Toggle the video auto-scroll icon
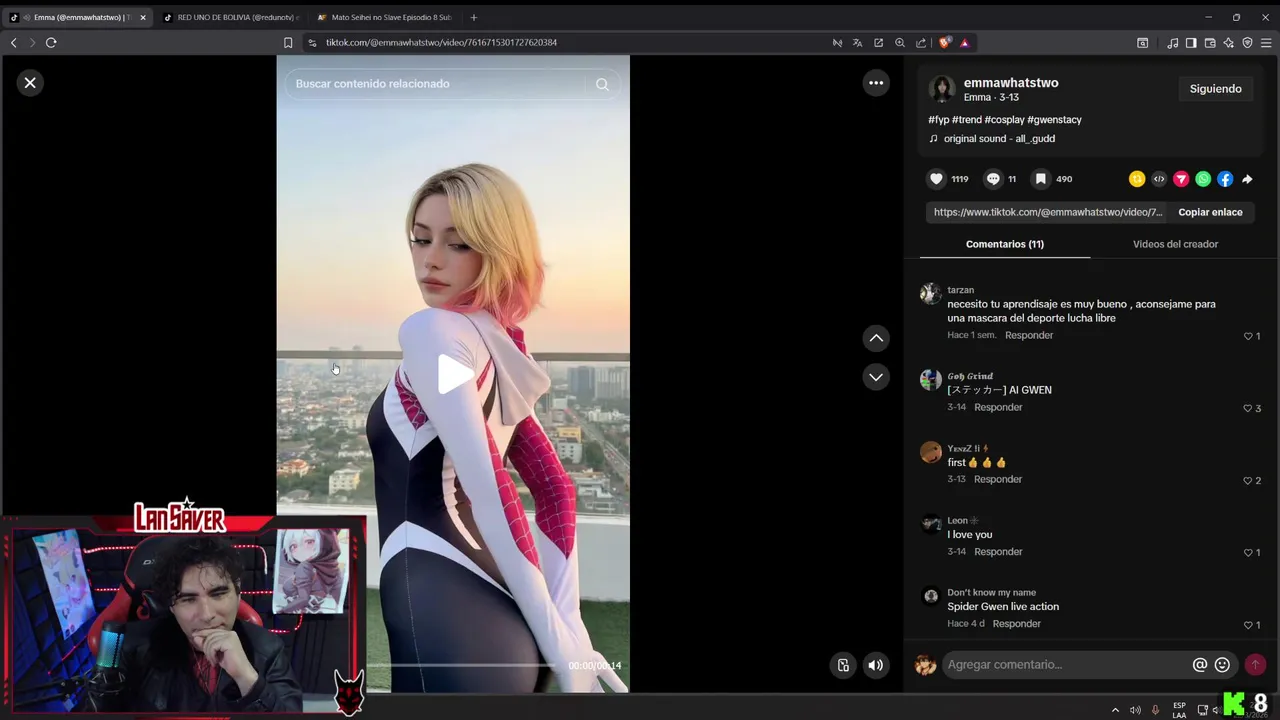Image resolution: width=1280 pixels, height=720 pixels. pos(843,665)
